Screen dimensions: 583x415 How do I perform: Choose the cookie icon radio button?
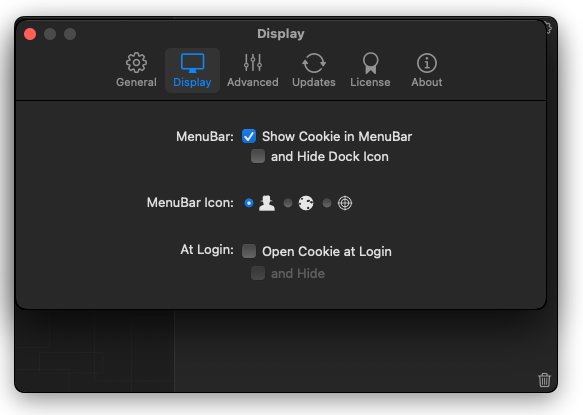pos(288,203)
